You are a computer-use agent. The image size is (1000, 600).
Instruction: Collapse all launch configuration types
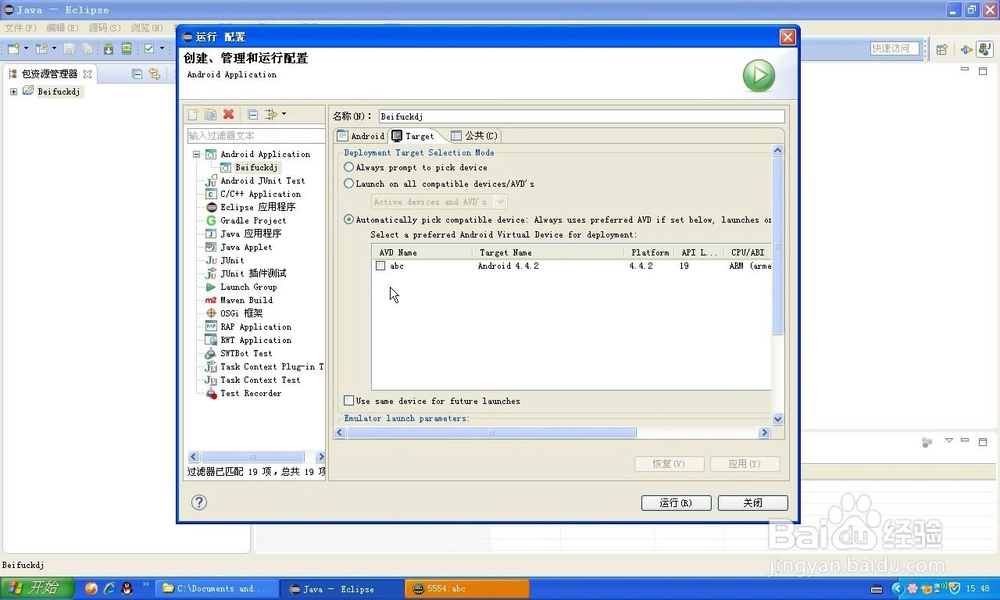(x=253, y=115)
